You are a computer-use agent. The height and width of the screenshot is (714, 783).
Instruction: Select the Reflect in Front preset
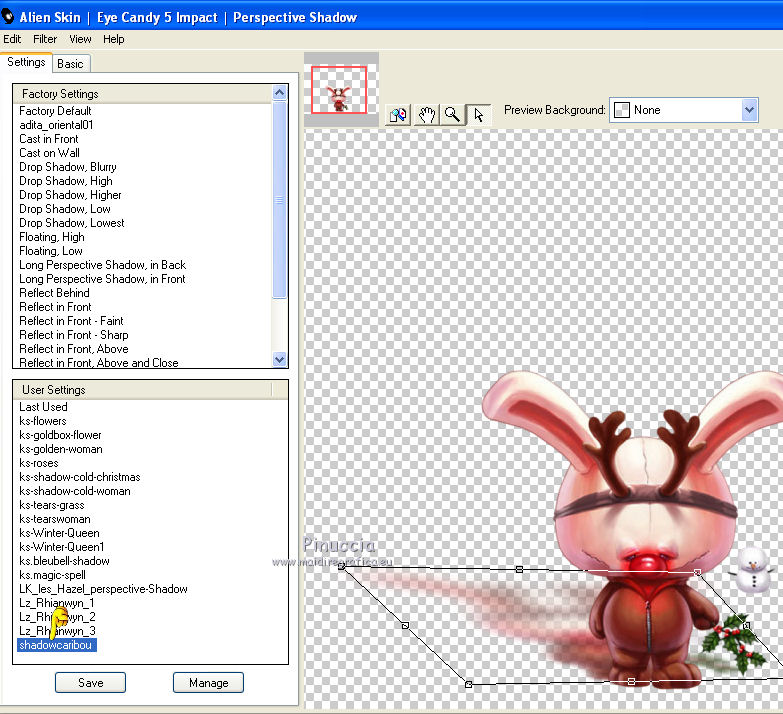tap(55, 307)
